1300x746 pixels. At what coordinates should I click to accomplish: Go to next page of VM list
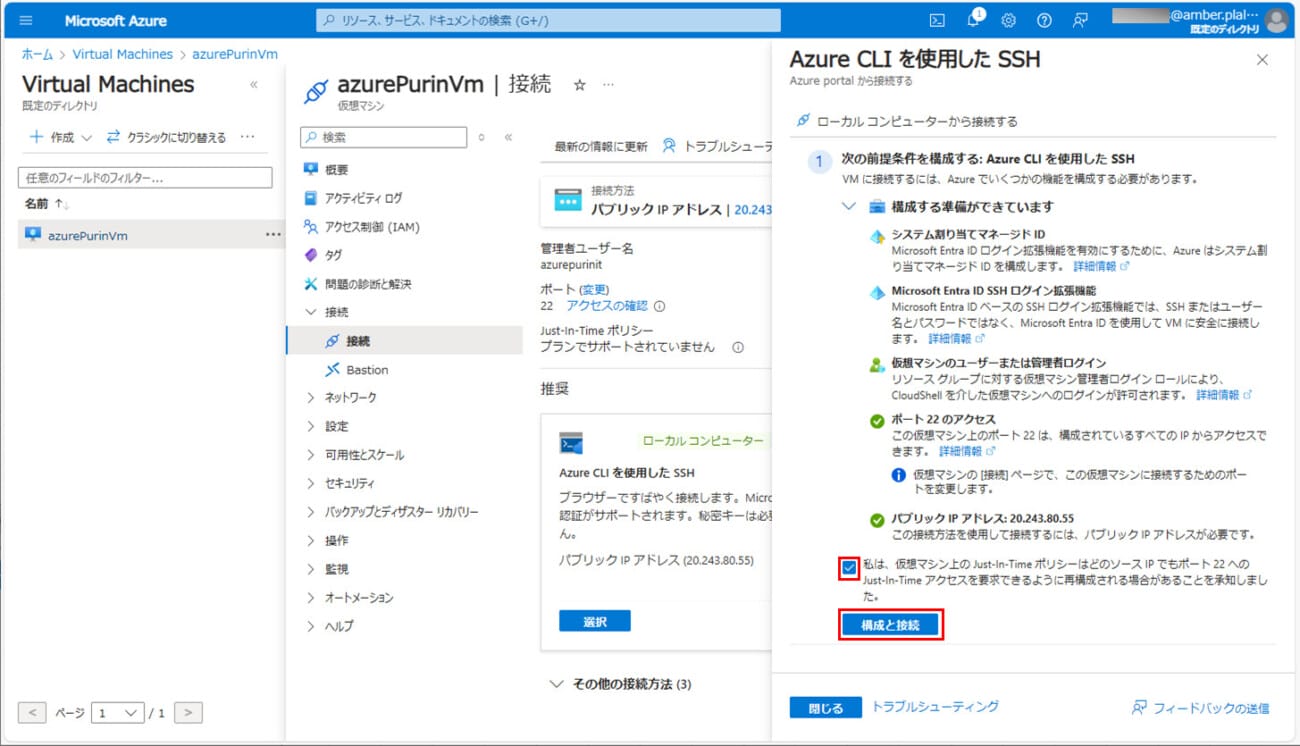(188, 713)
